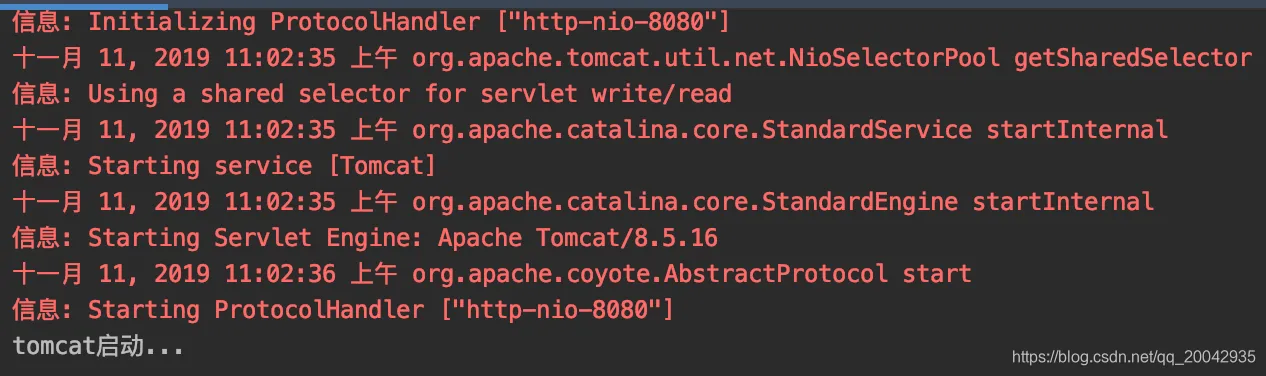Screen dimensions: 1266x376
Task: Click the 'Tomcat/8.5.16' version text
Action: coord(627,237)
